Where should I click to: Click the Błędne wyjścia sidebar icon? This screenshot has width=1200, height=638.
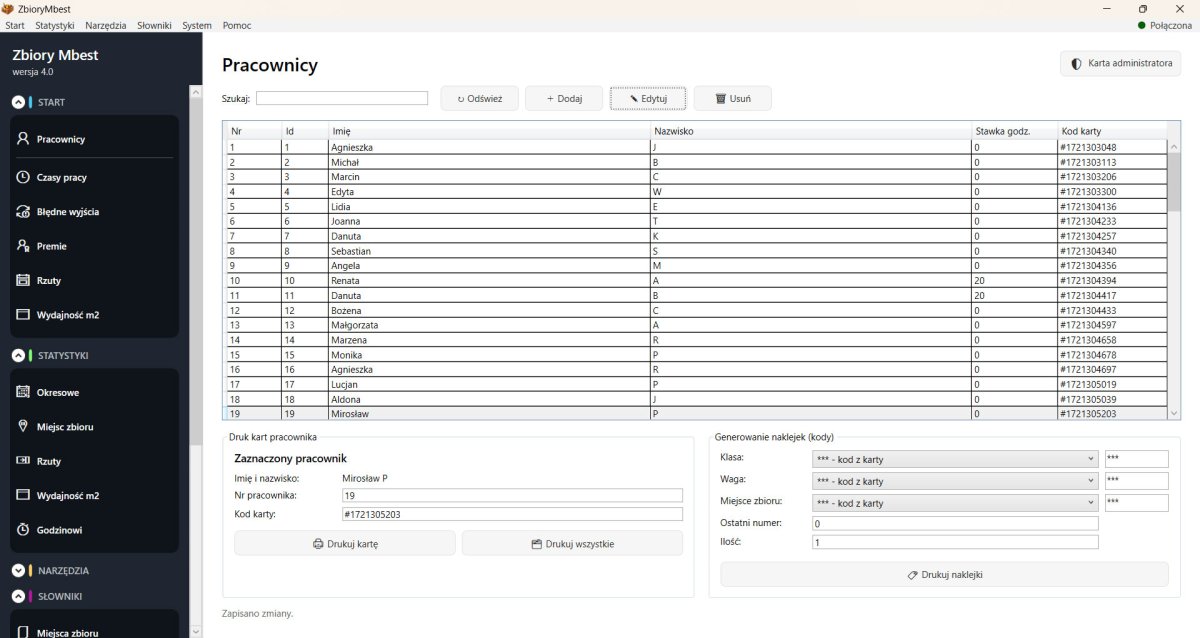coord(23,212)
